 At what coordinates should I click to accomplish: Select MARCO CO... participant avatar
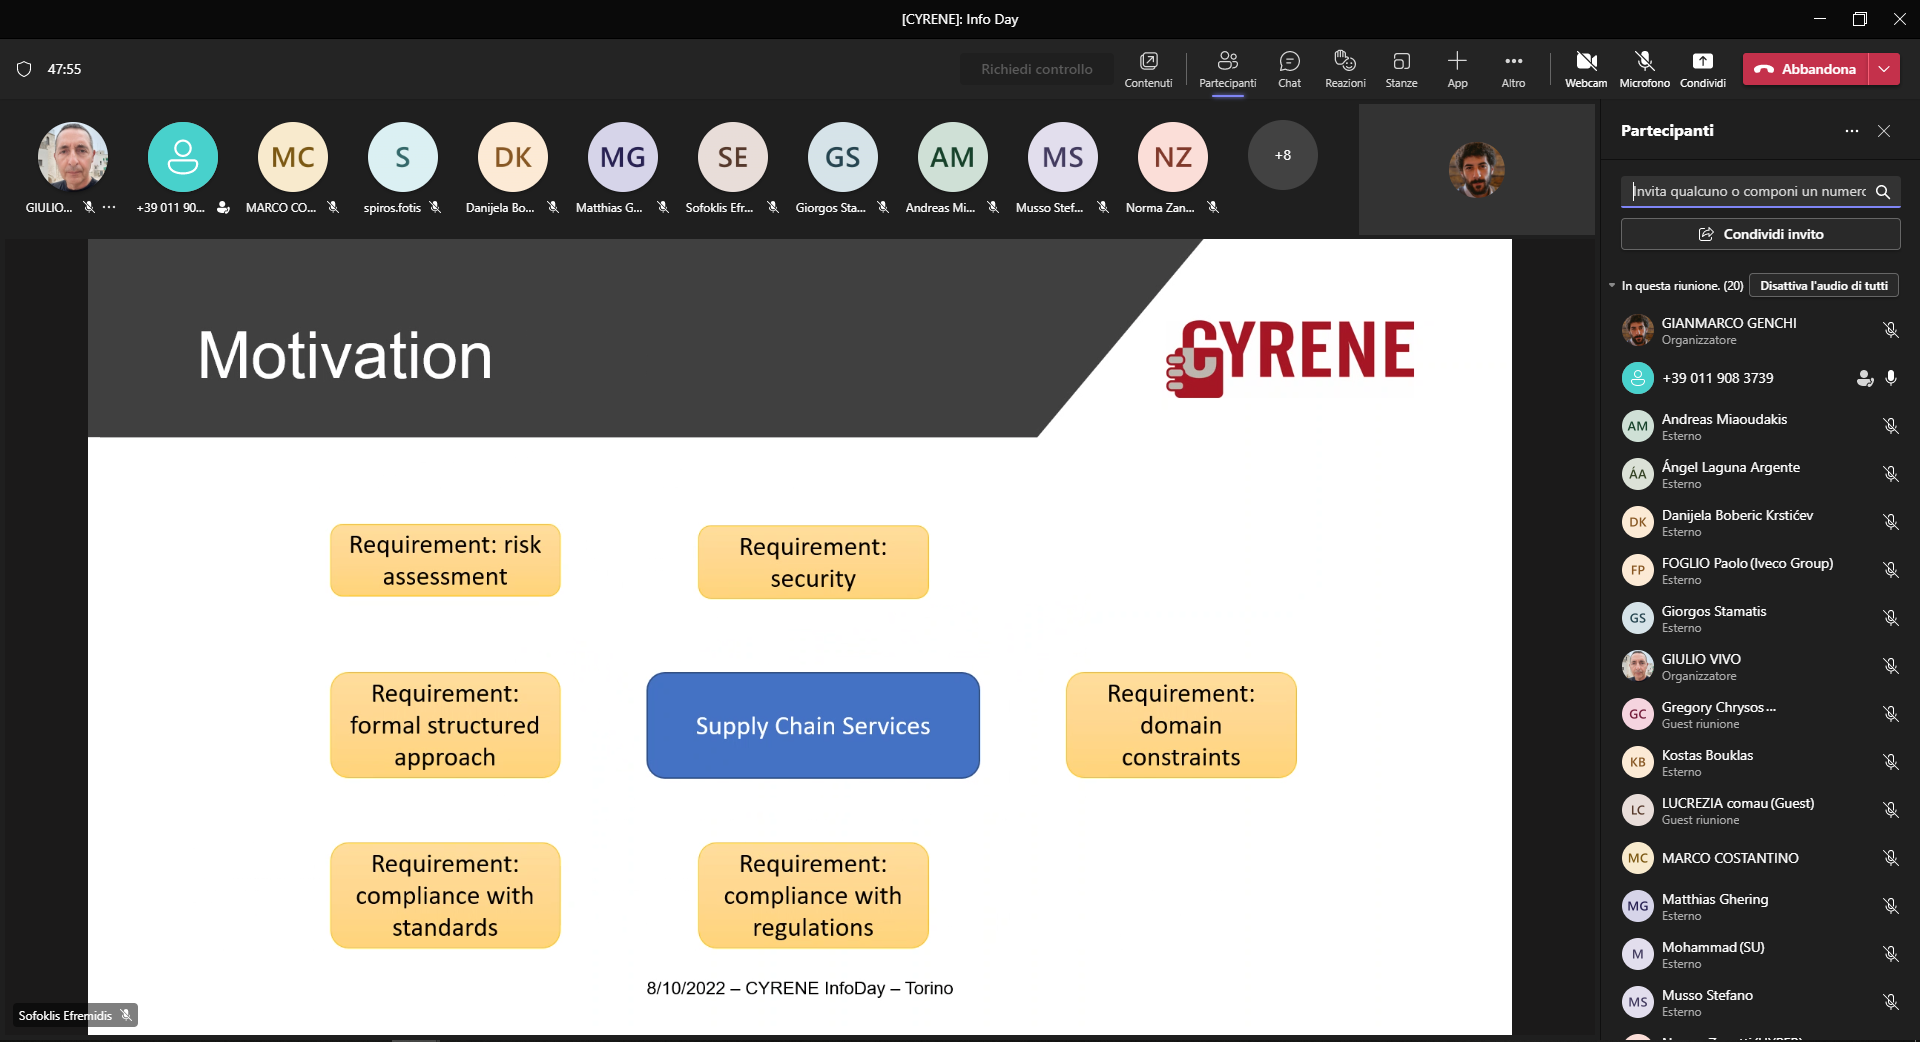point(293,156)
